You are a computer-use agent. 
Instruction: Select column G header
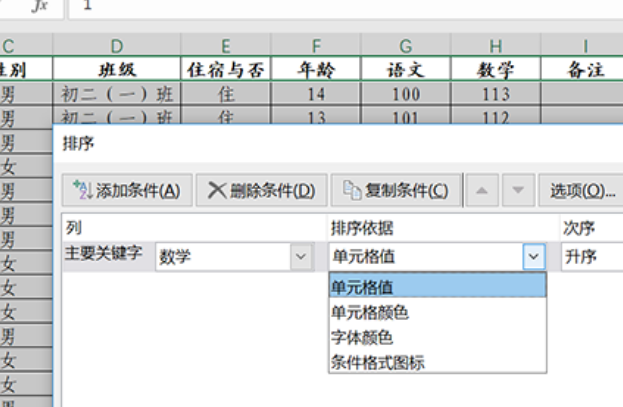[x=406, y=45]
